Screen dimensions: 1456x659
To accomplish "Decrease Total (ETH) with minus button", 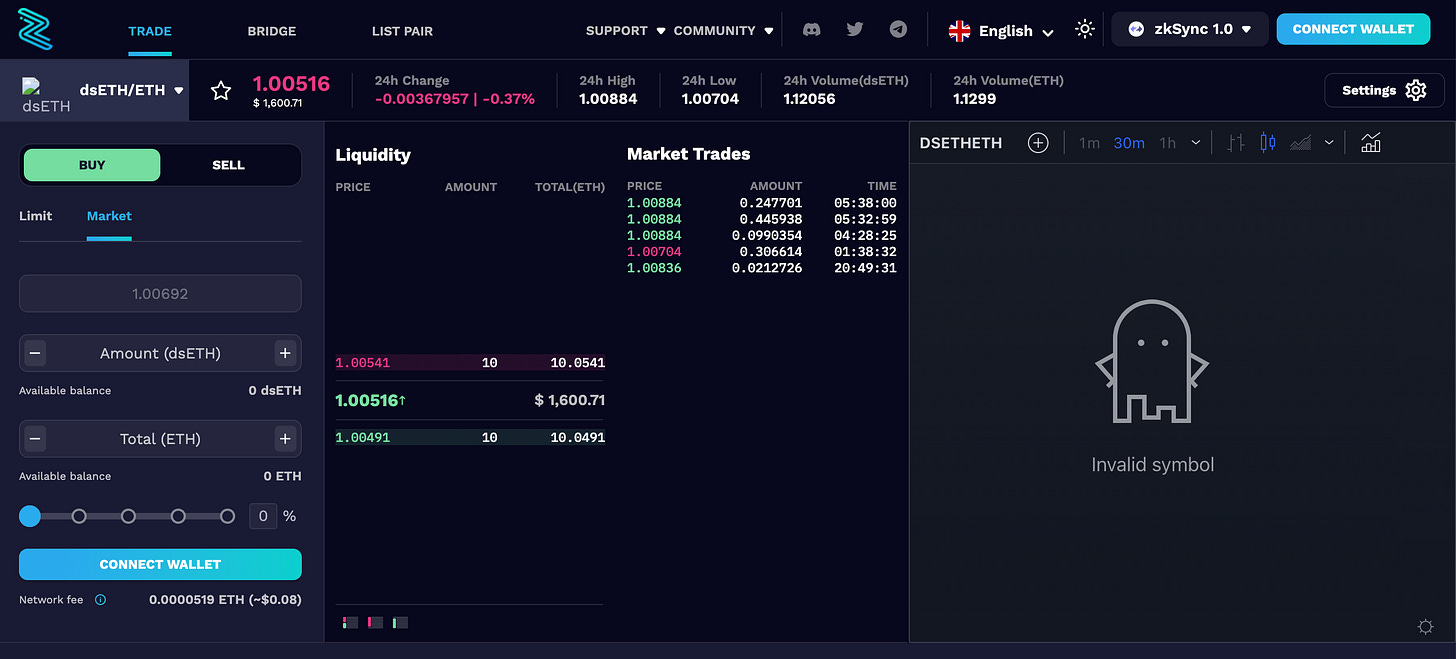I will 35,438.
